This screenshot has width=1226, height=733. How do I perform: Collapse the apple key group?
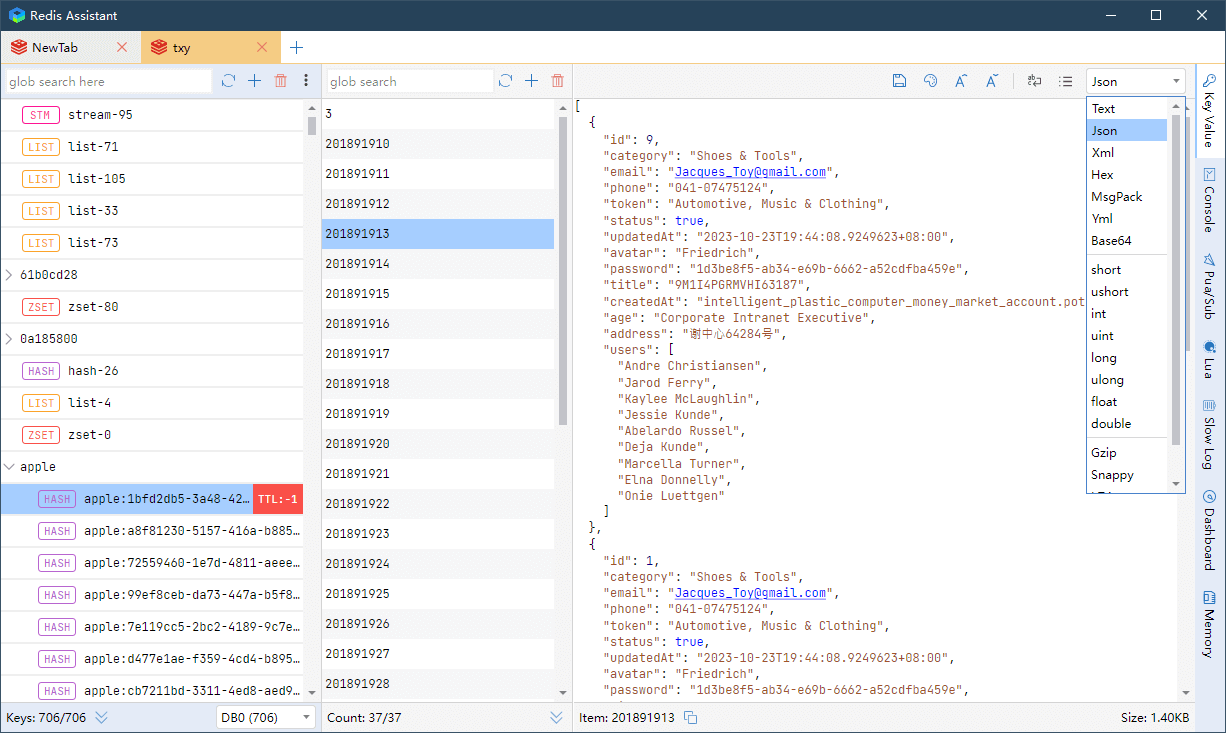click(9, 467)
